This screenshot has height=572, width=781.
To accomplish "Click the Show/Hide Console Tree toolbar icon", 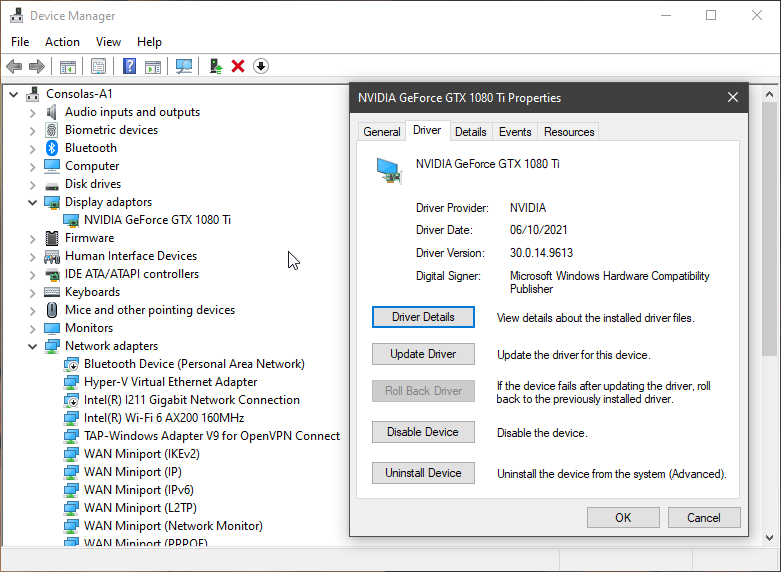I will pyautogui.click(x=67, y=66).
